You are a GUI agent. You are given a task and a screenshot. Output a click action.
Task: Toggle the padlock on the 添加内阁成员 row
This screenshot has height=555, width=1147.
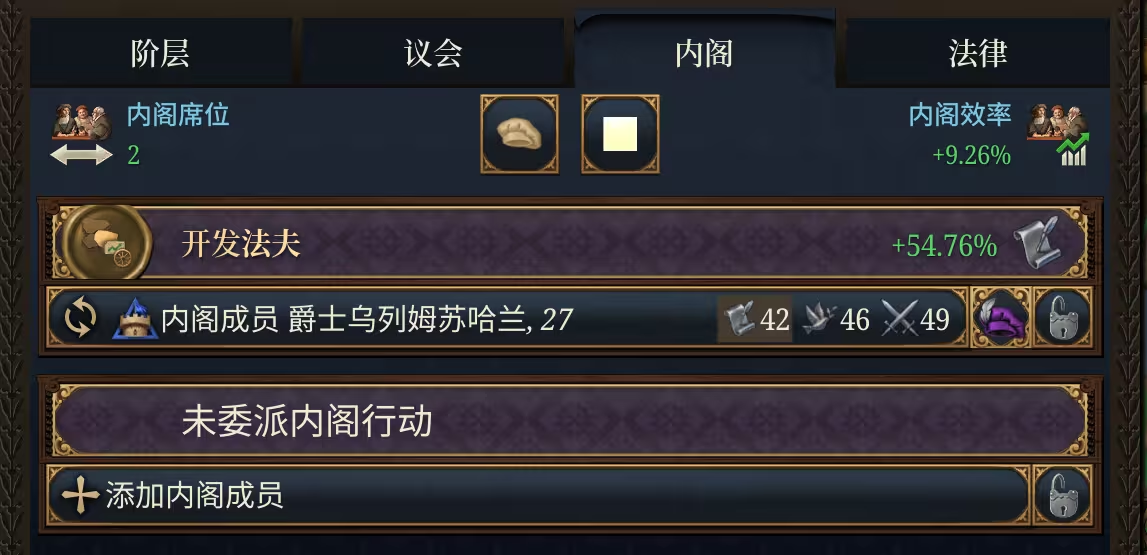(1060, 495)
